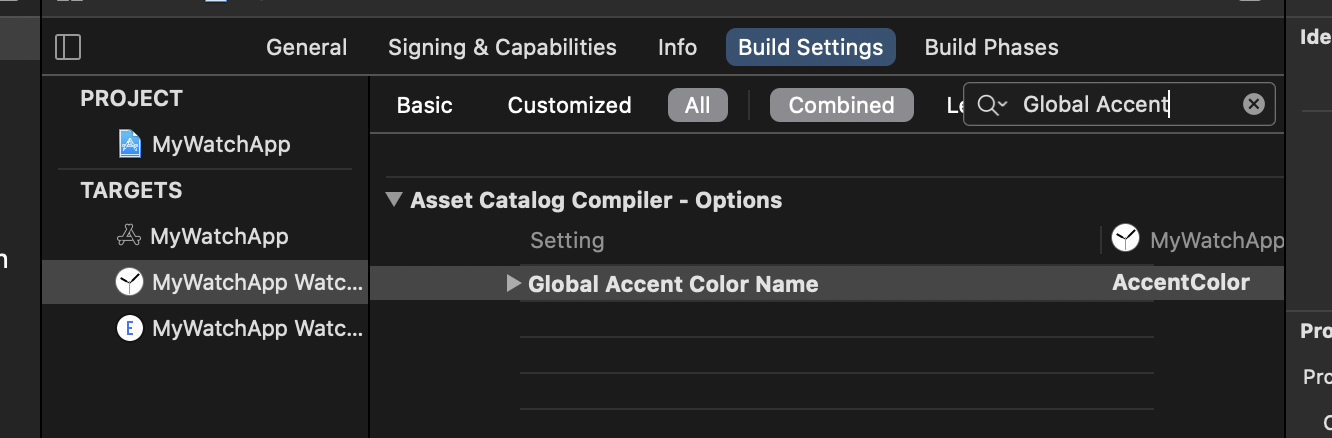
Task: Open the General tab
Action: [x=306, y=47]
